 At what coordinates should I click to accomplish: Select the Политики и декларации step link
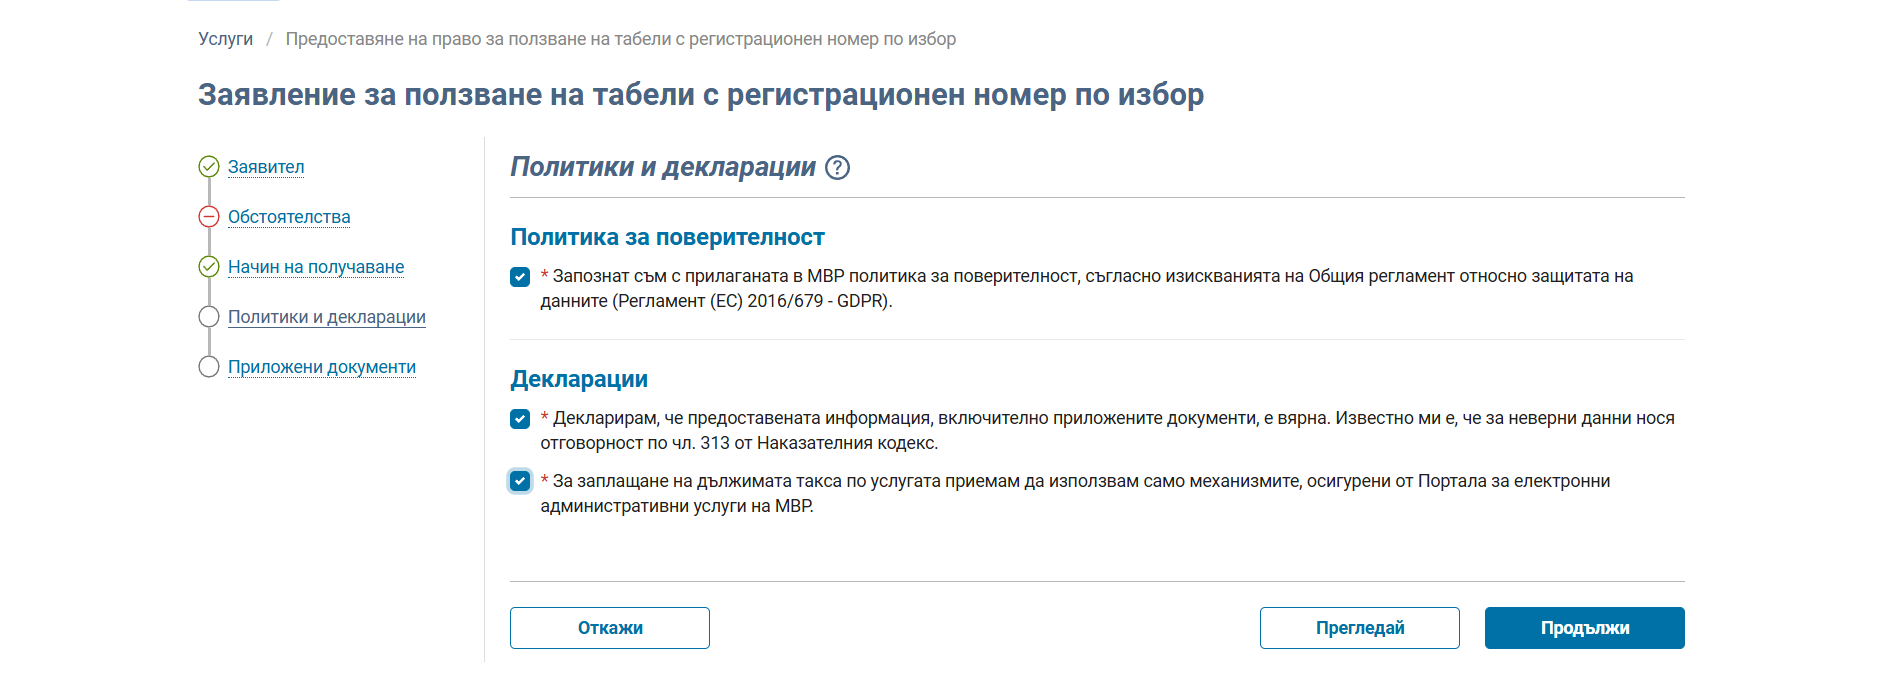[327, 317]
